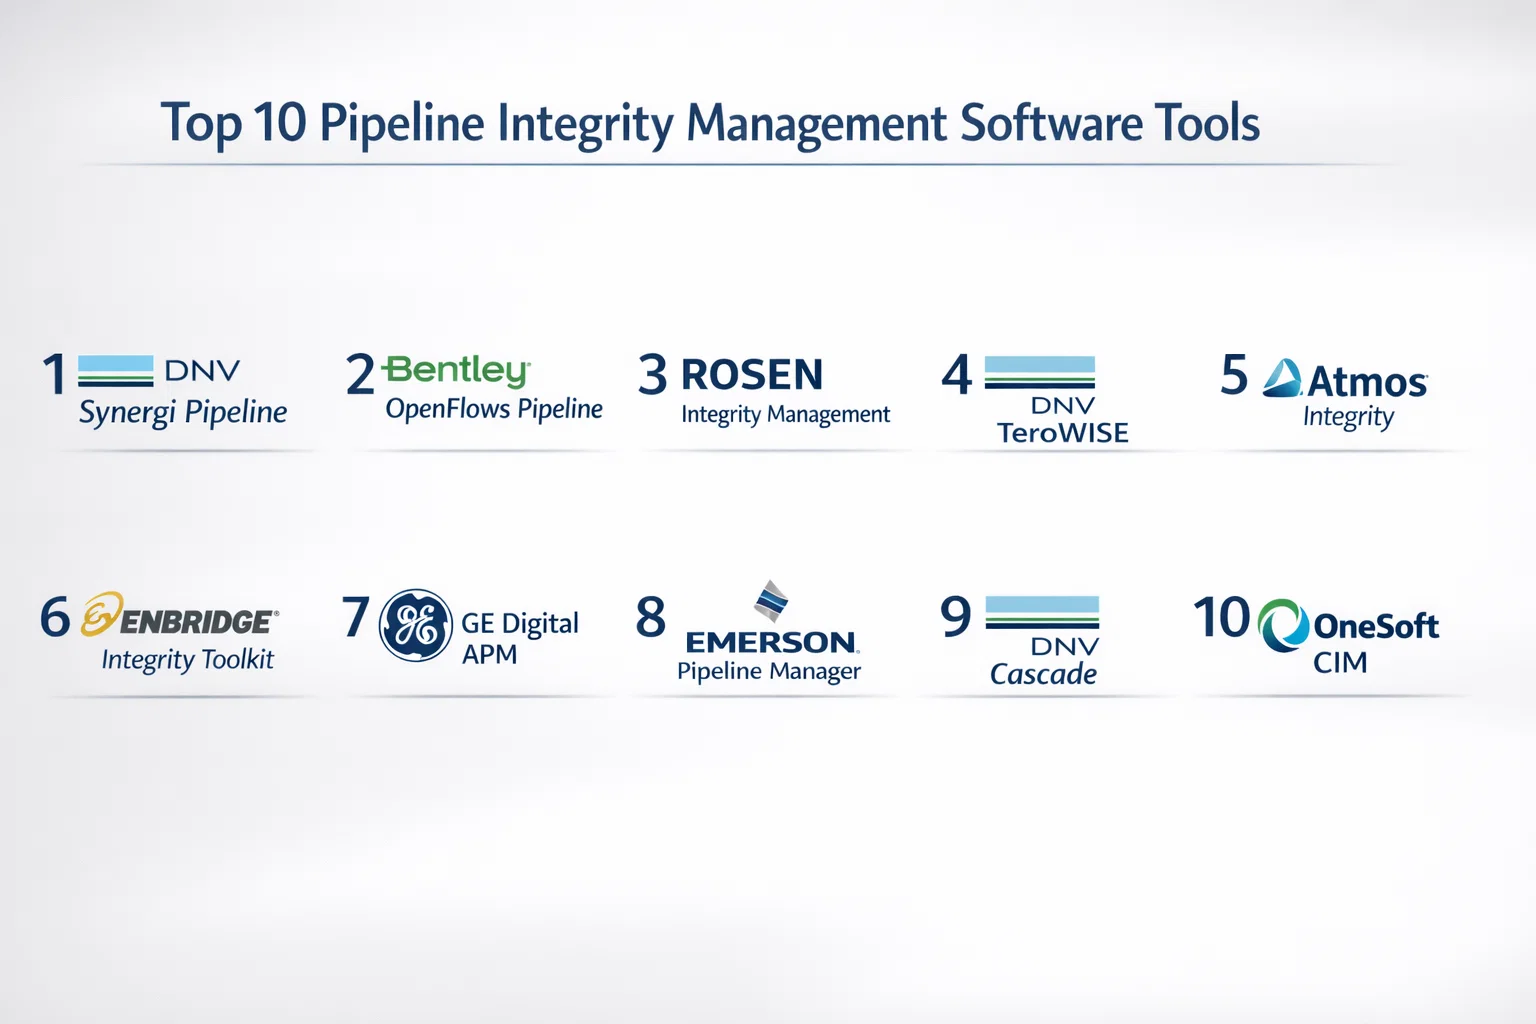Screen dimensions: 1536x1024
Task: Click the GE circular monogram logo
Action: tap(416, 625)
